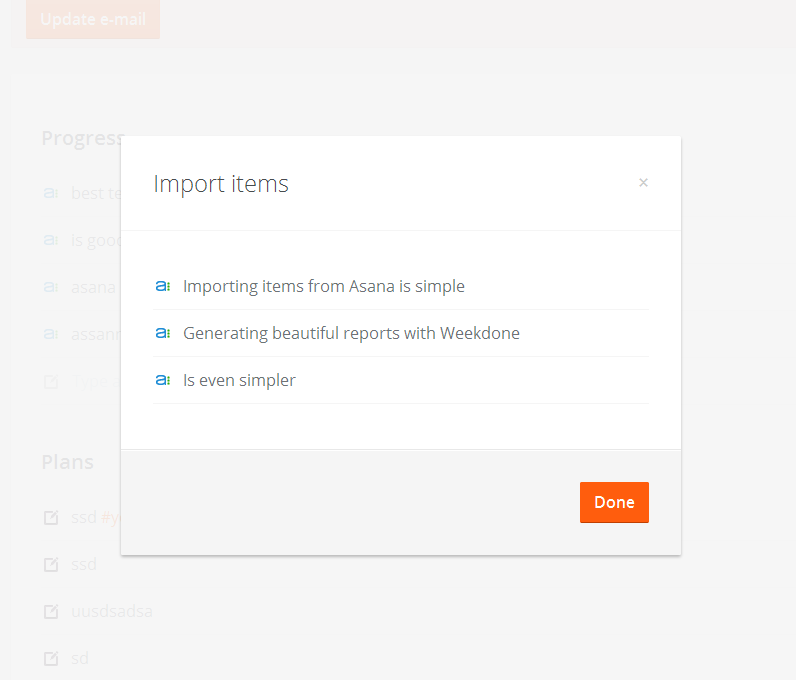Click edit icon beside 'sd' plan

(51, 658)
